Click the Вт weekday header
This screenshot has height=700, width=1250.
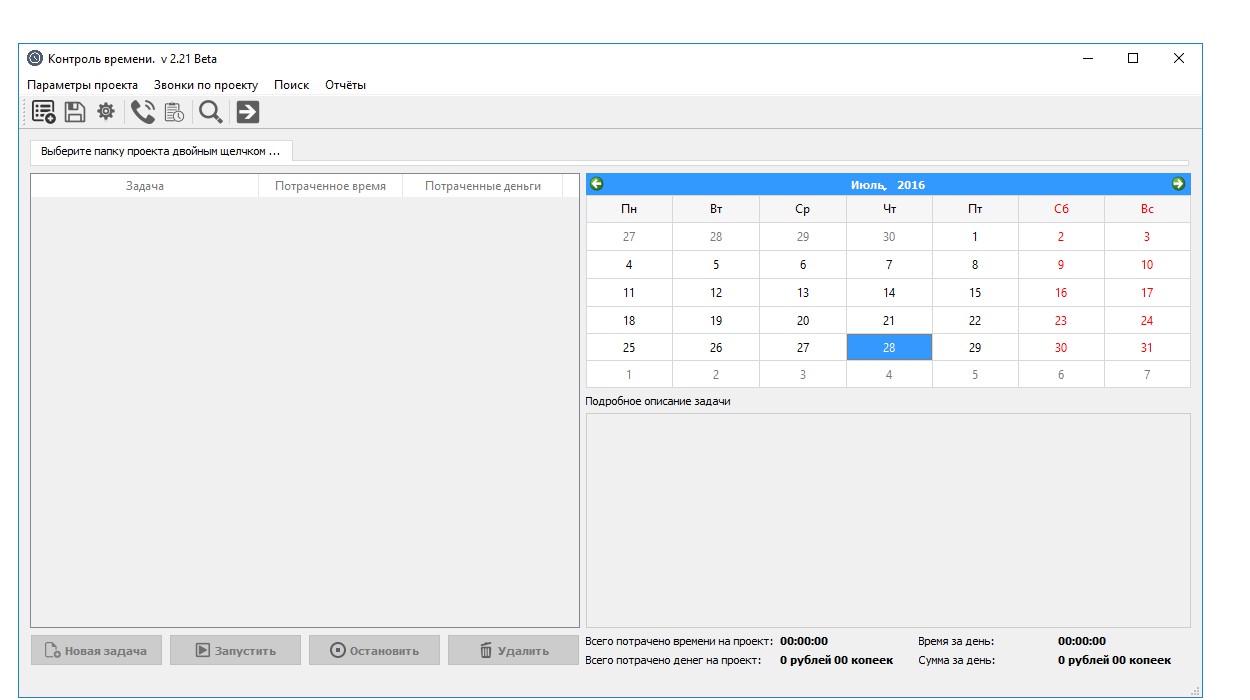(716, 209)
